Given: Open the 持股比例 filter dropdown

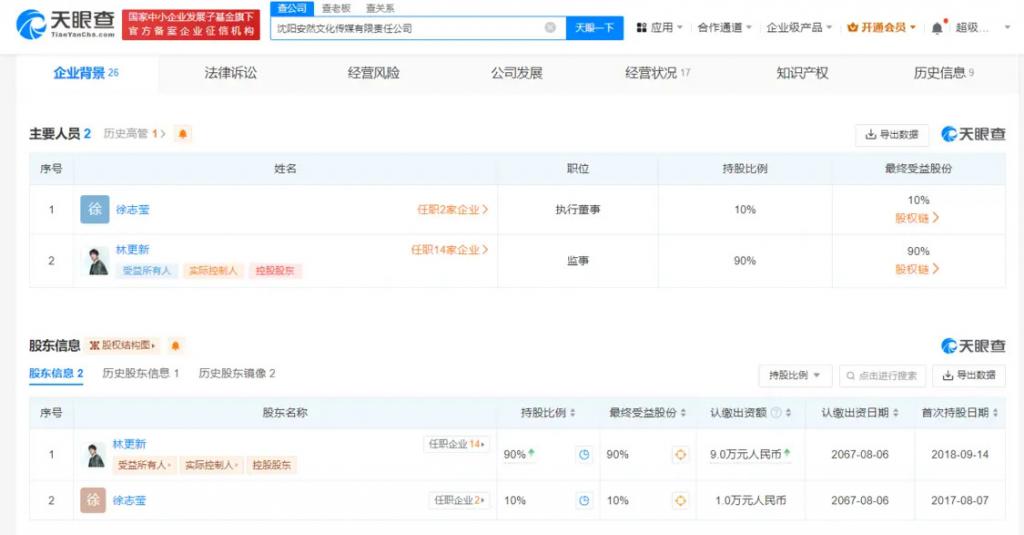Looking at the screenshot, I should click(x=795, y=375).
